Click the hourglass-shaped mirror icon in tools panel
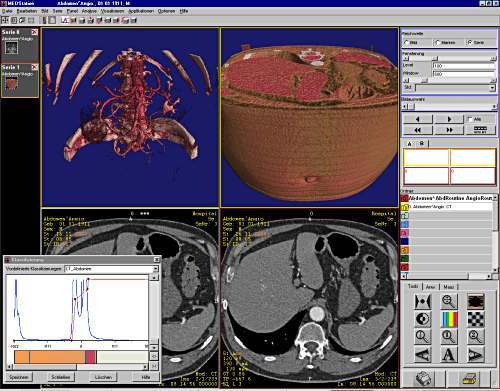Image resolution: width=500 pixels, height=391 pixels. tap(422, 301)
